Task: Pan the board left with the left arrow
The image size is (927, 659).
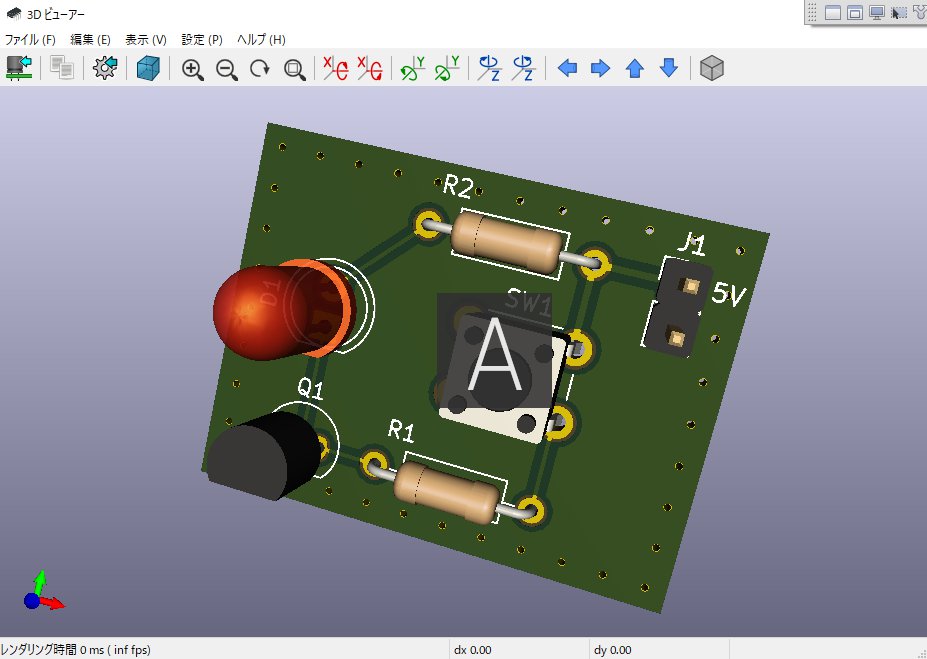Action: 567,68
